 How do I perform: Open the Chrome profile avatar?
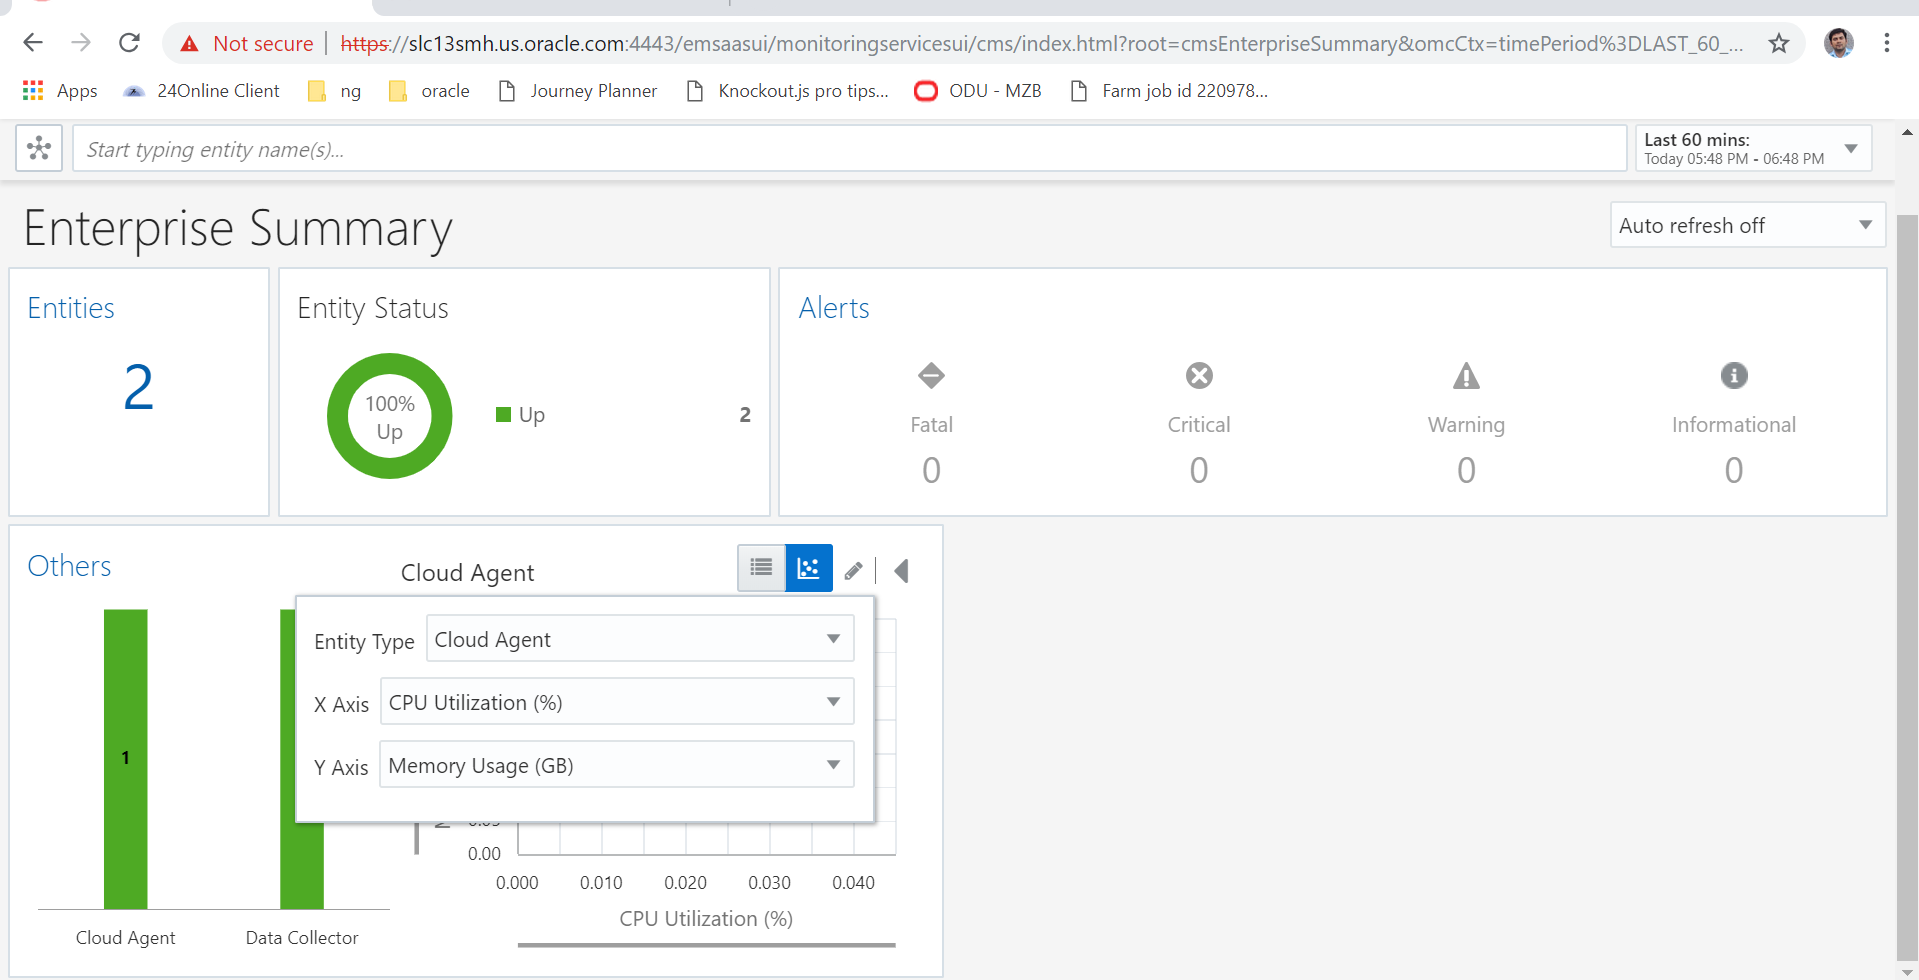[x=1838, y=43]
